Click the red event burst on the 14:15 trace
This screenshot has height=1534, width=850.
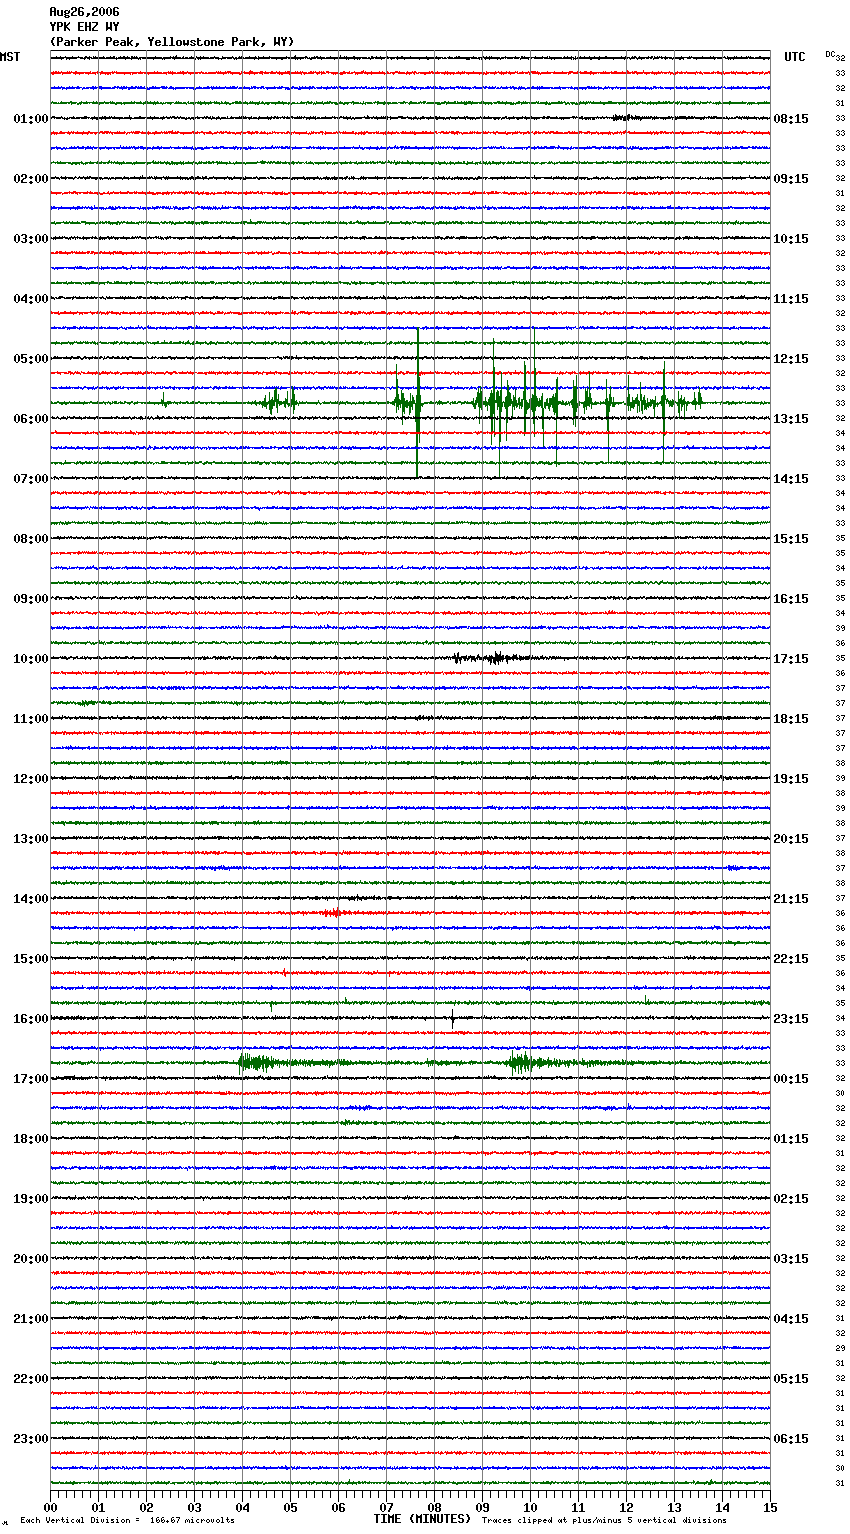pyautogui.click(x=333, y=913)
